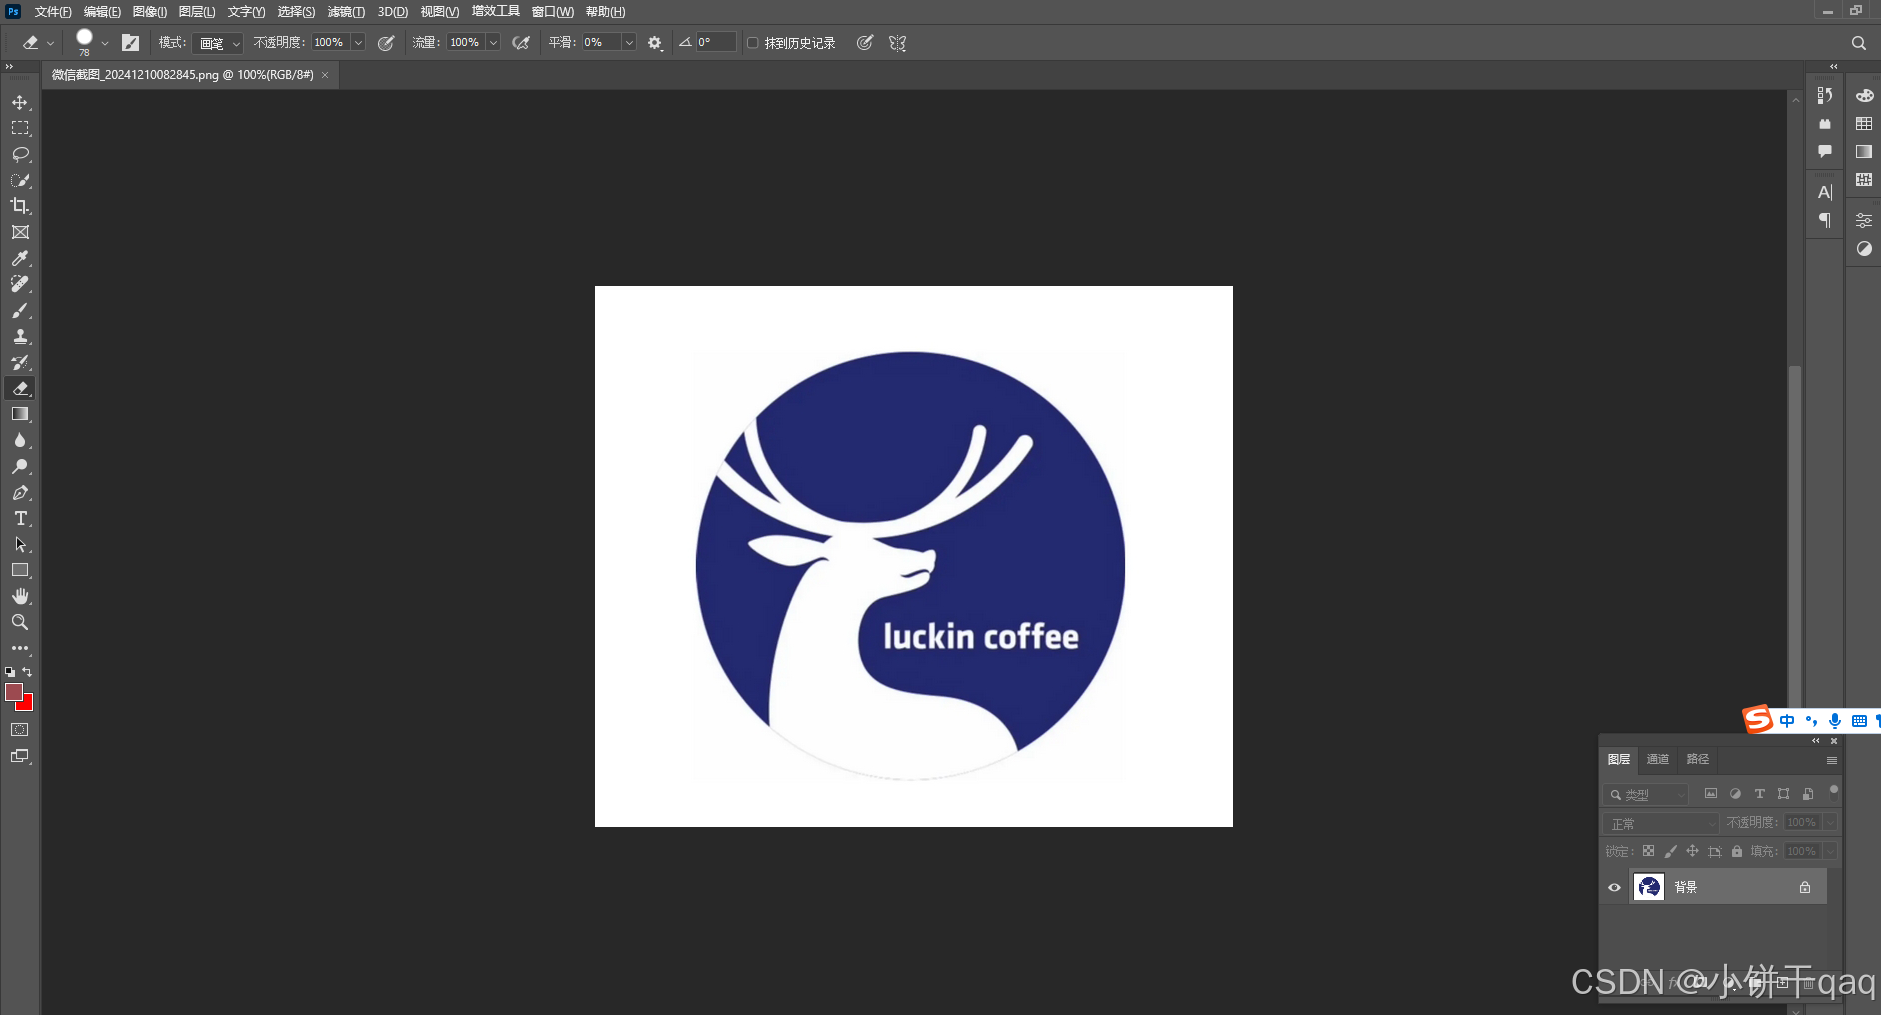Close the document tab 微信截图_20241210082845.png
This screenshot has height=1015, width=1881.
pyautogui.click(x=325, y=75)
